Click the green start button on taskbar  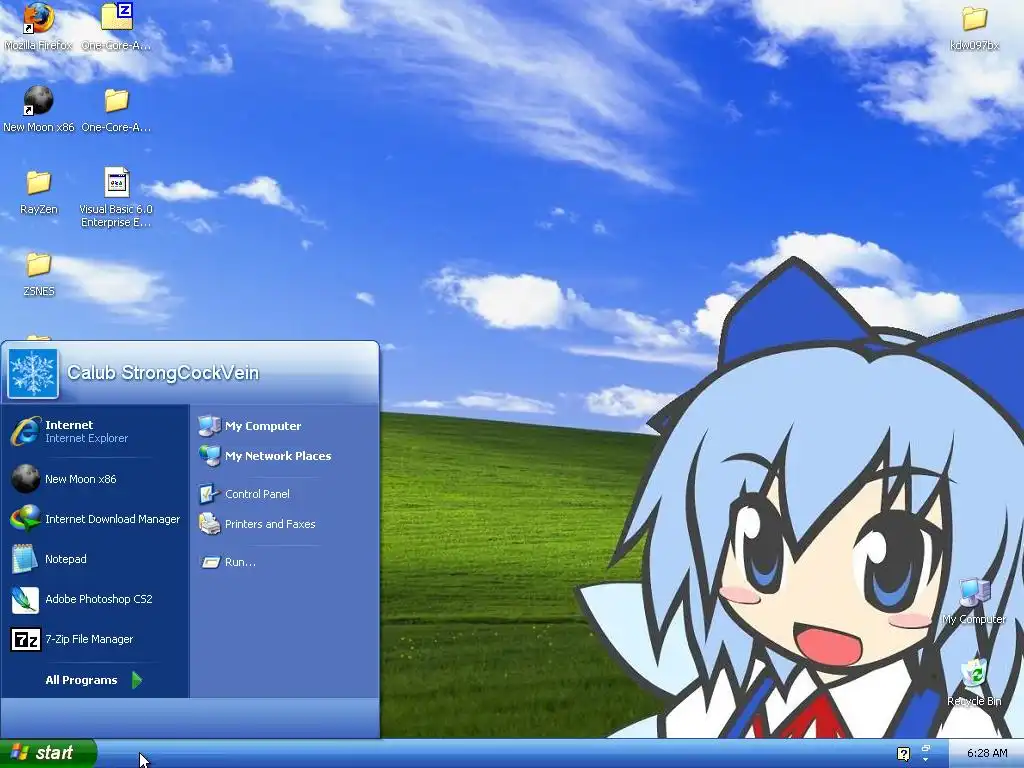(x=48, y=753)
